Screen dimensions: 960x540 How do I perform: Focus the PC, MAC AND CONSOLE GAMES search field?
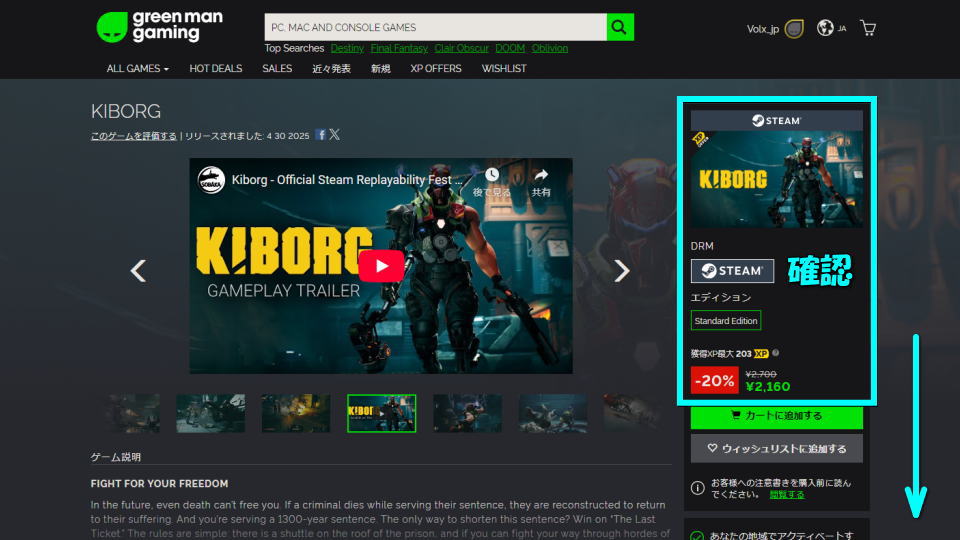(435, 27)
